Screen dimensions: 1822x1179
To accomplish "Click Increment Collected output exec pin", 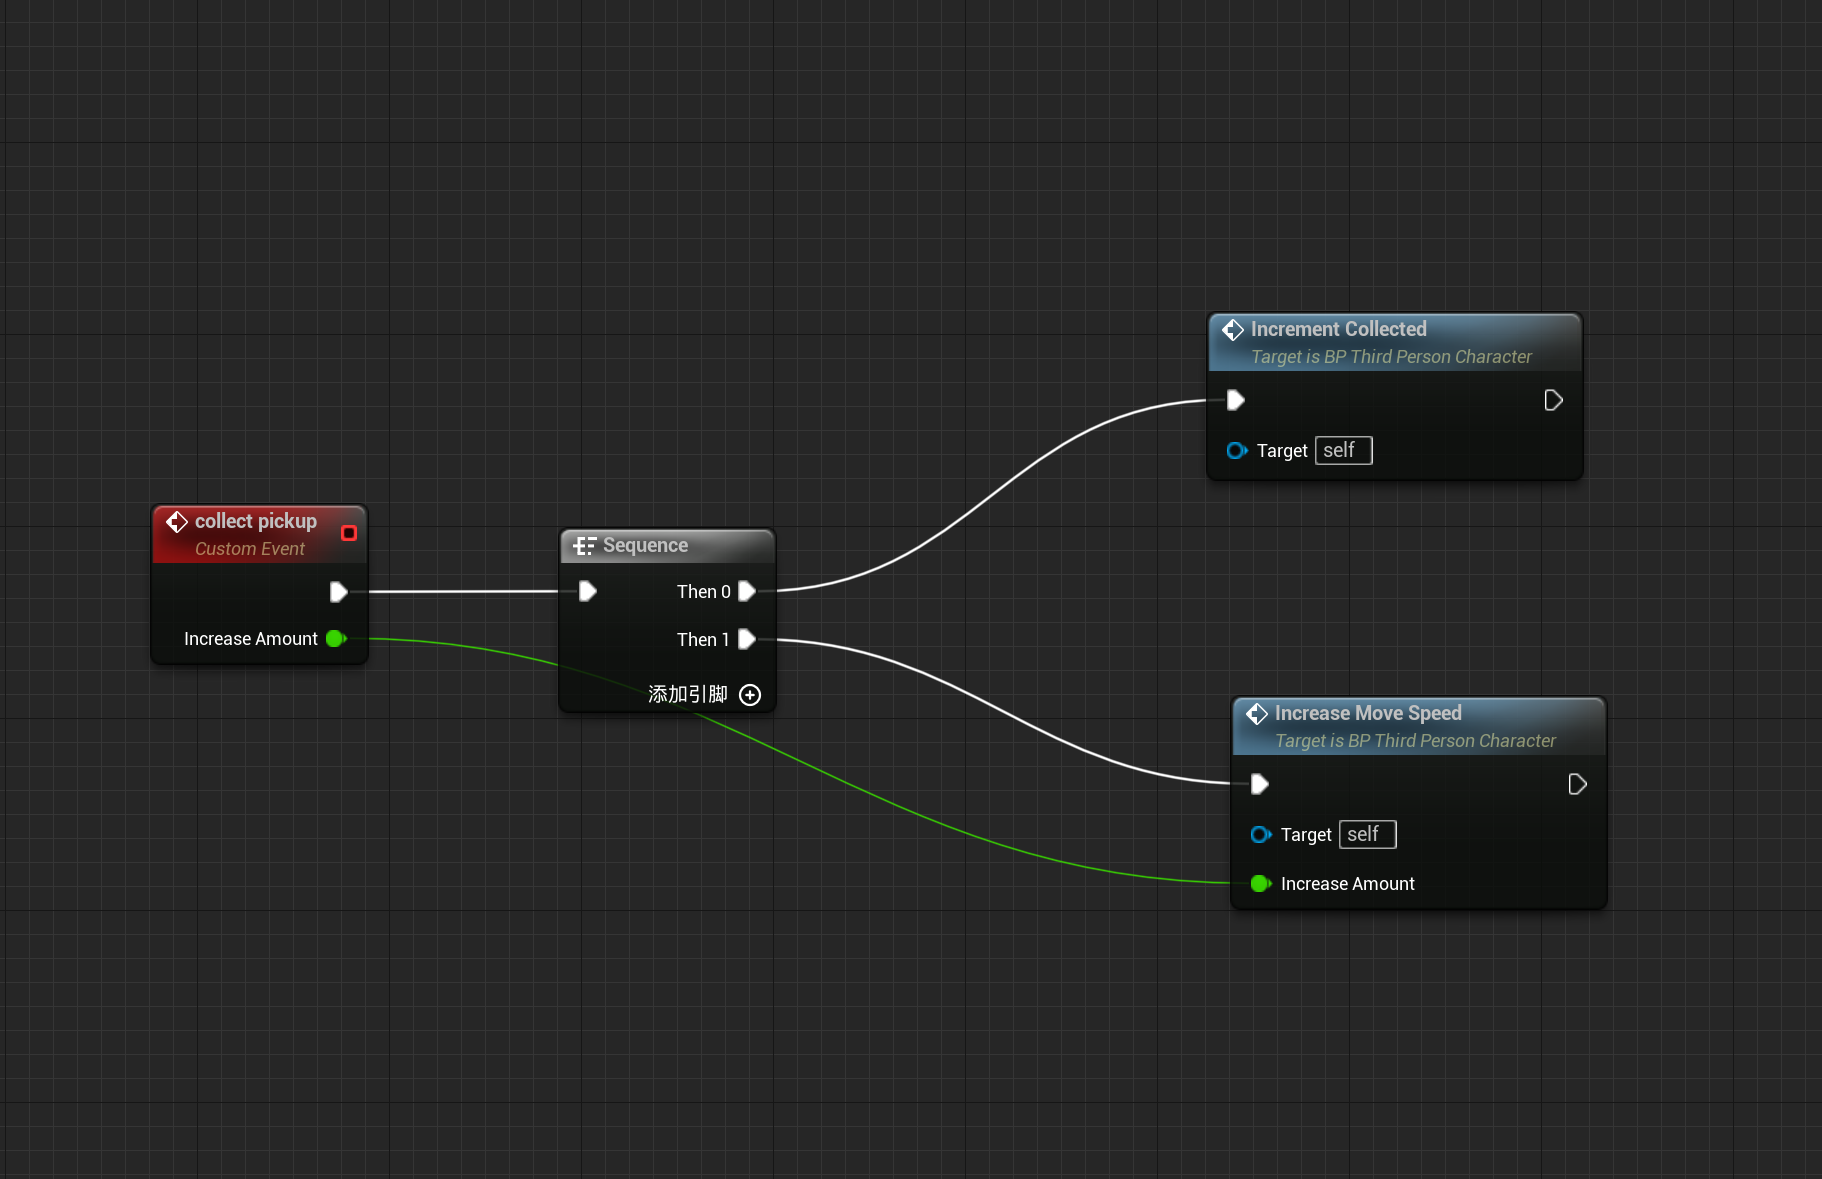I will point(1553,401).
